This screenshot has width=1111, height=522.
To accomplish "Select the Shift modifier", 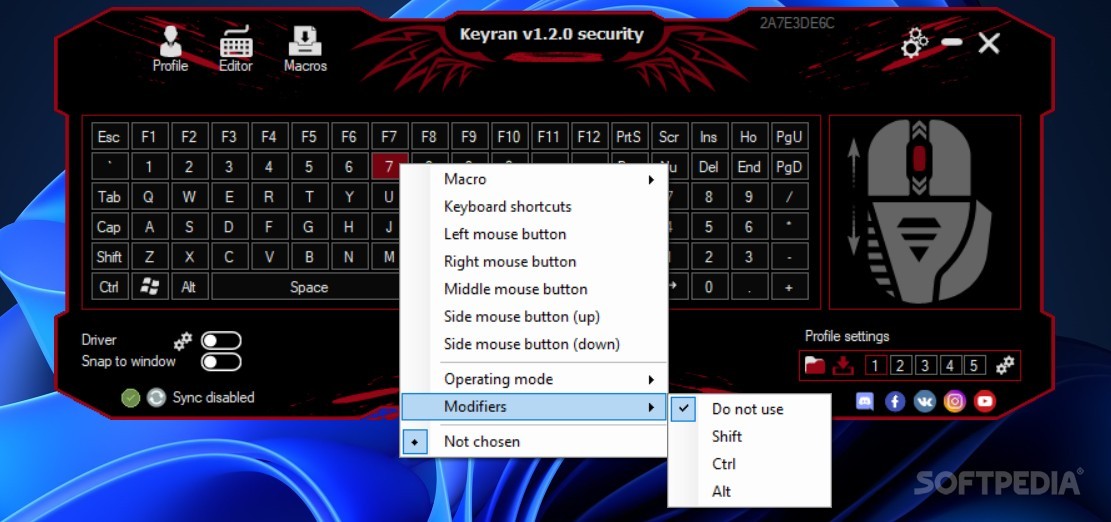I will pyautogui.click(x=749, y=436).
